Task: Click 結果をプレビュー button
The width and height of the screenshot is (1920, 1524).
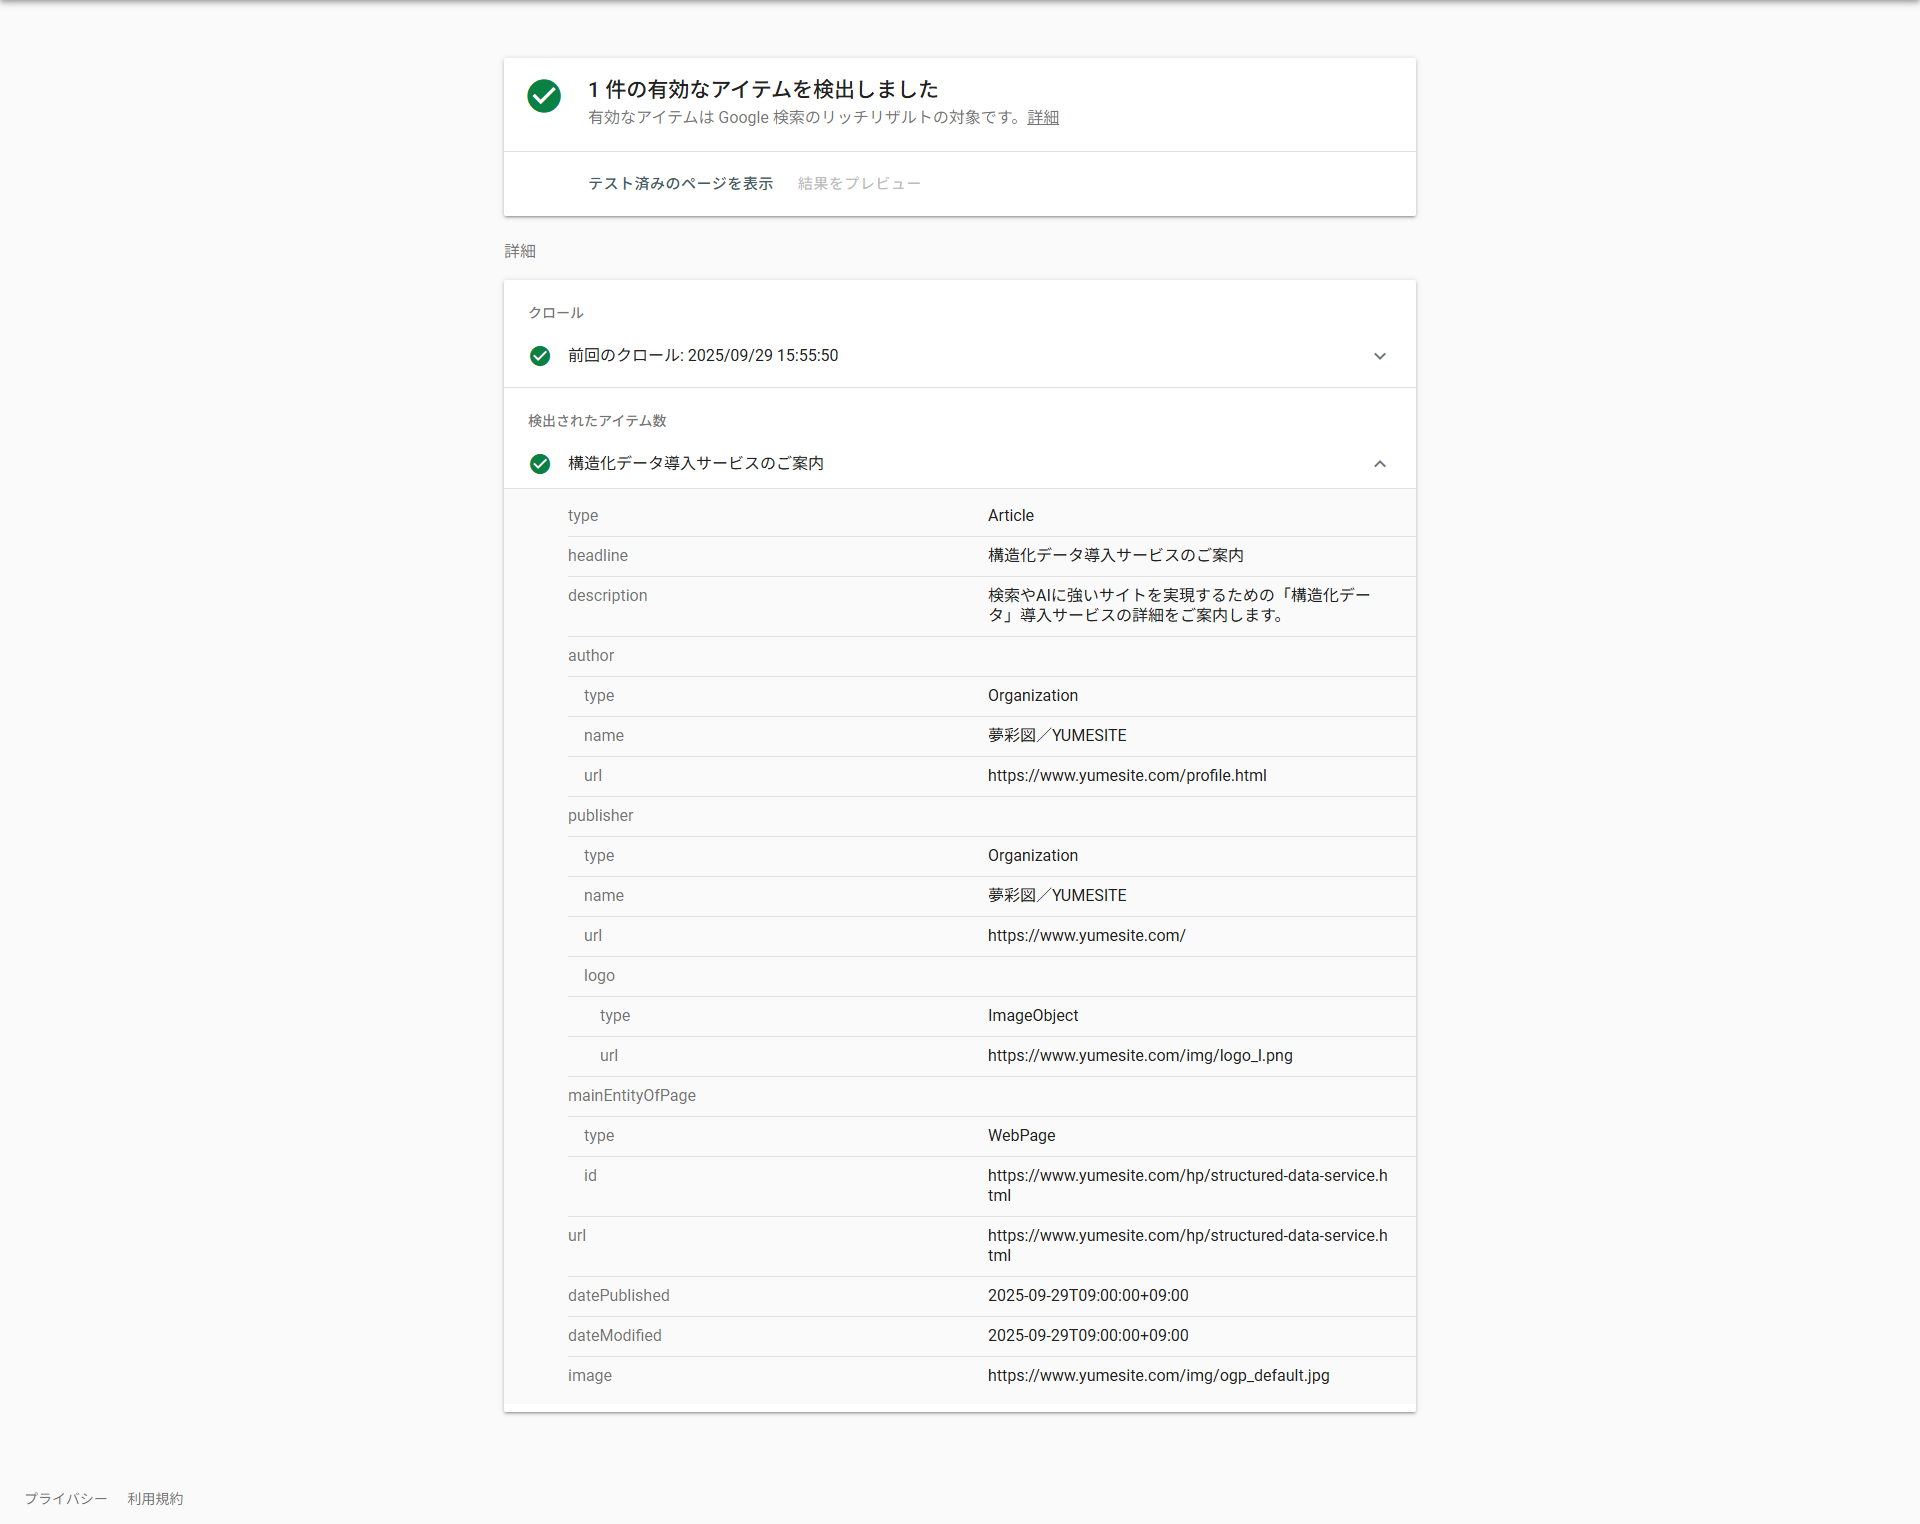Action: [859, 184]
